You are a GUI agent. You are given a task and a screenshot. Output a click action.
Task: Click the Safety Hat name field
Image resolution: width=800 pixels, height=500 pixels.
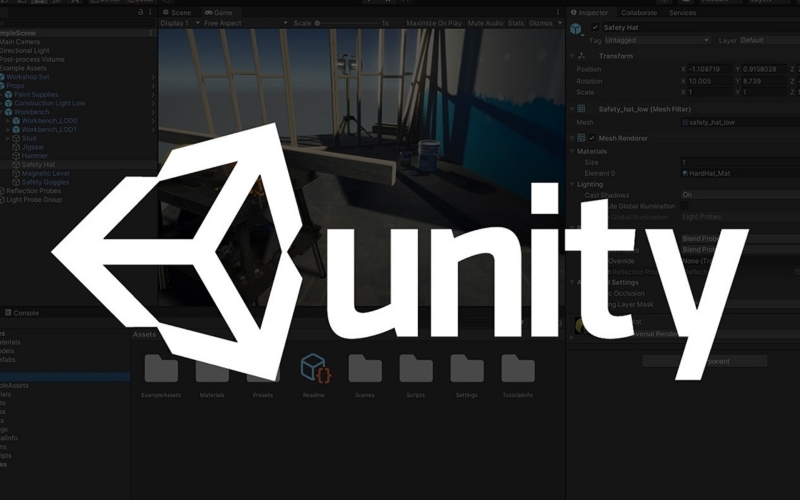coord(701,27)
